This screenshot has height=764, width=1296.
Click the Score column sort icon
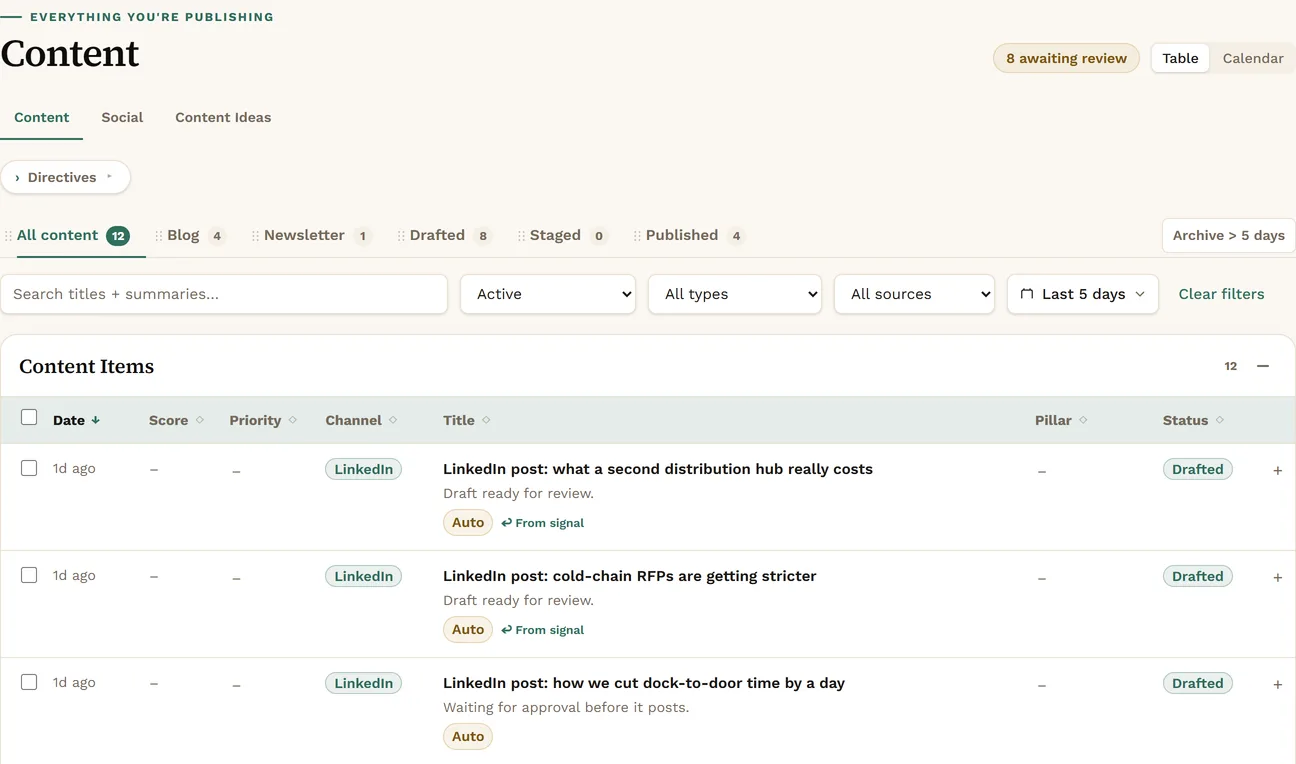[200, 420]
